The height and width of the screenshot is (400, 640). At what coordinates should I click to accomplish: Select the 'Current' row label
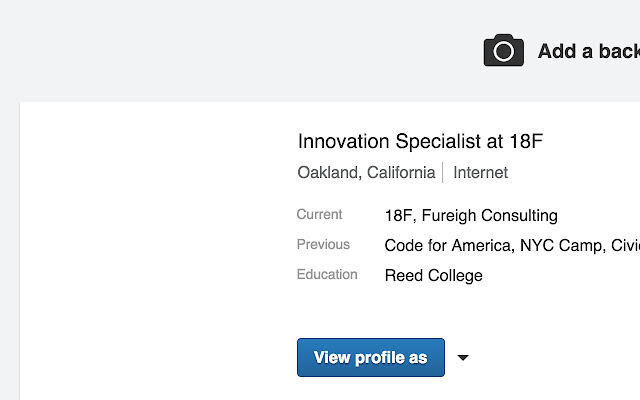pyautogui.click(x=319, y=214)
